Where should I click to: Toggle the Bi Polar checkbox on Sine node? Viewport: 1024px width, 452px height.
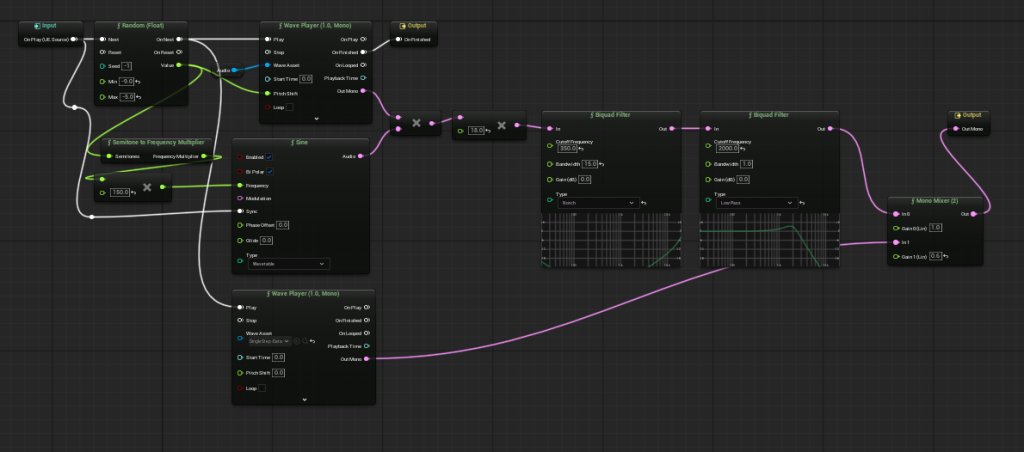pyautogui.click(x=269, y=171)
